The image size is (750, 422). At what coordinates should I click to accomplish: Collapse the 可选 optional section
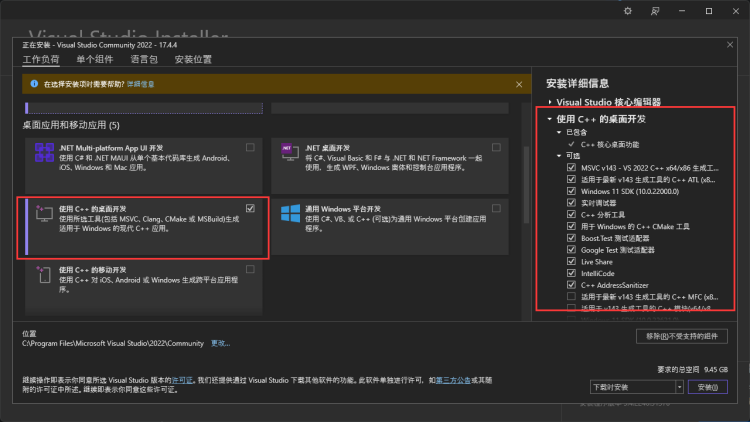559,155
